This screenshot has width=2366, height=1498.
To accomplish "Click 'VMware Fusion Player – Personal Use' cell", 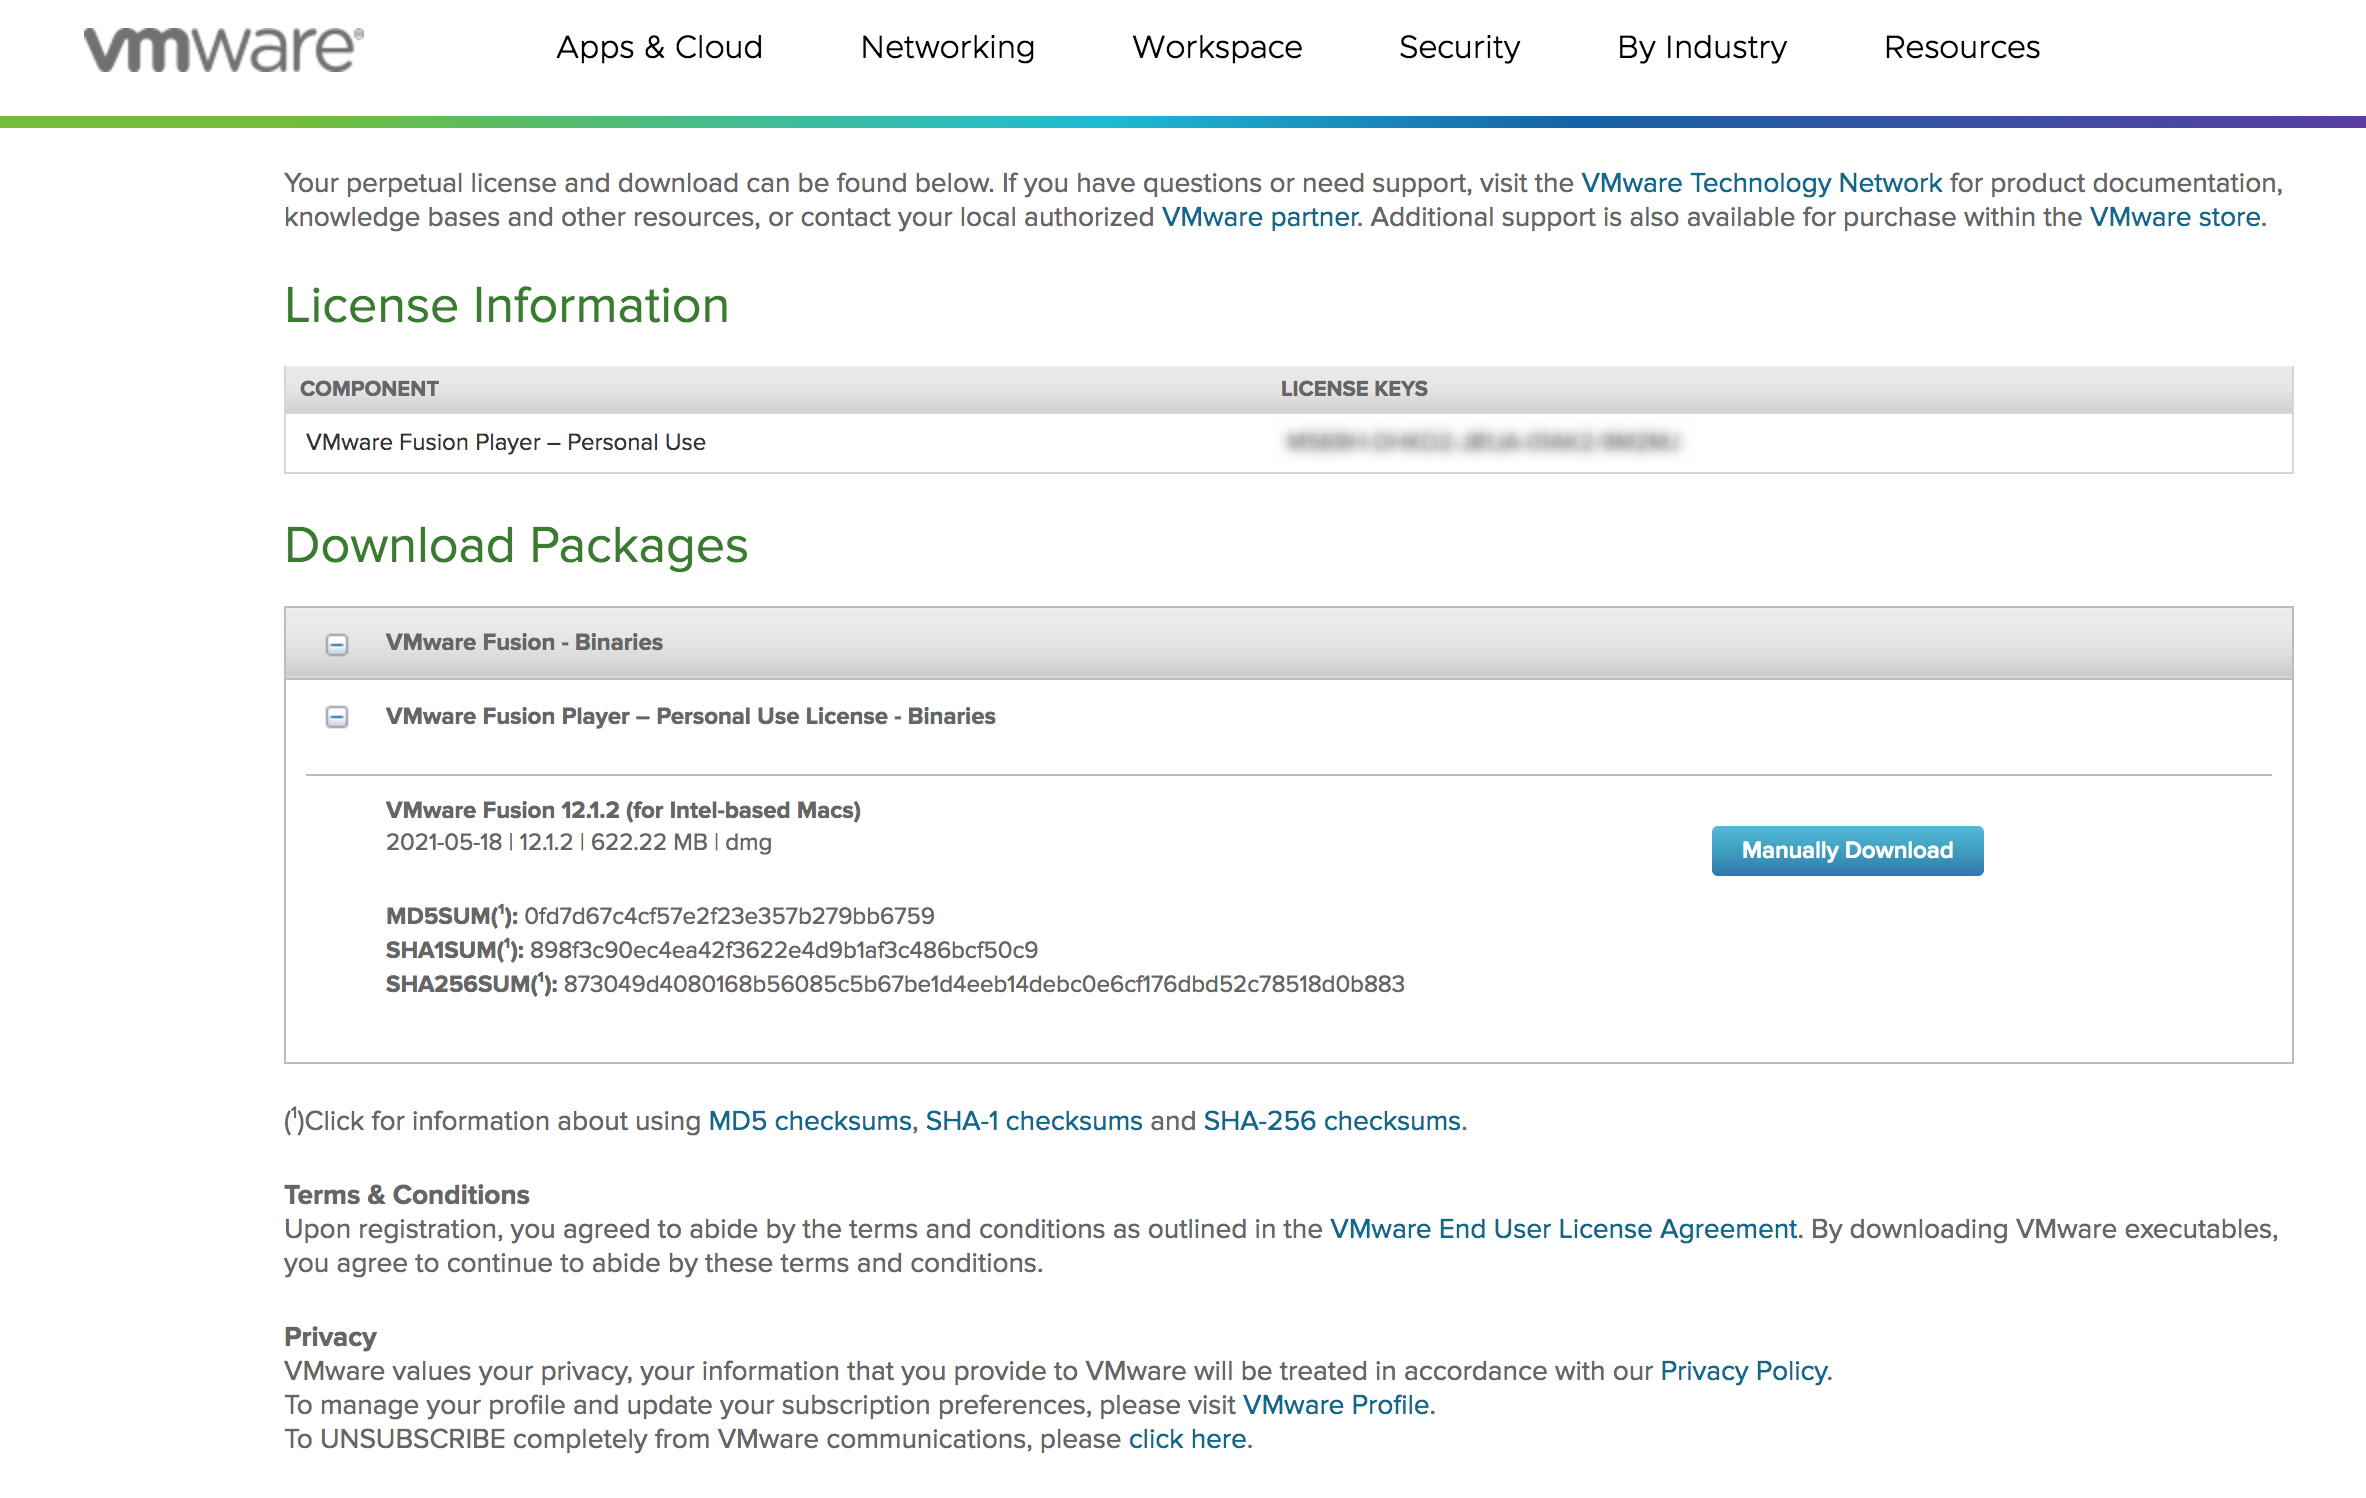I will (506, 442).
